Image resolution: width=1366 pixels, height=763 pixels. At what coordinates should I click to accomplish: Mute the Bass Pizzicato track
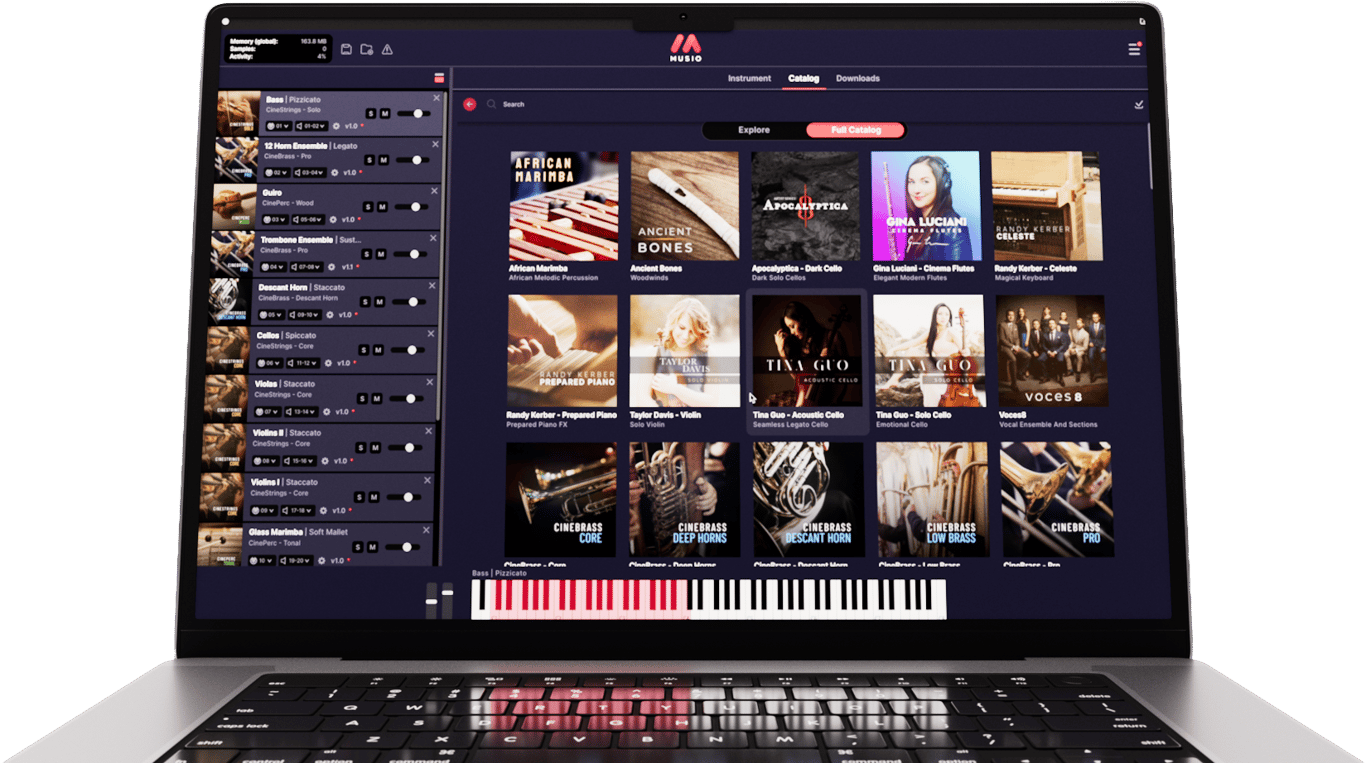click(x=384, y=114)
